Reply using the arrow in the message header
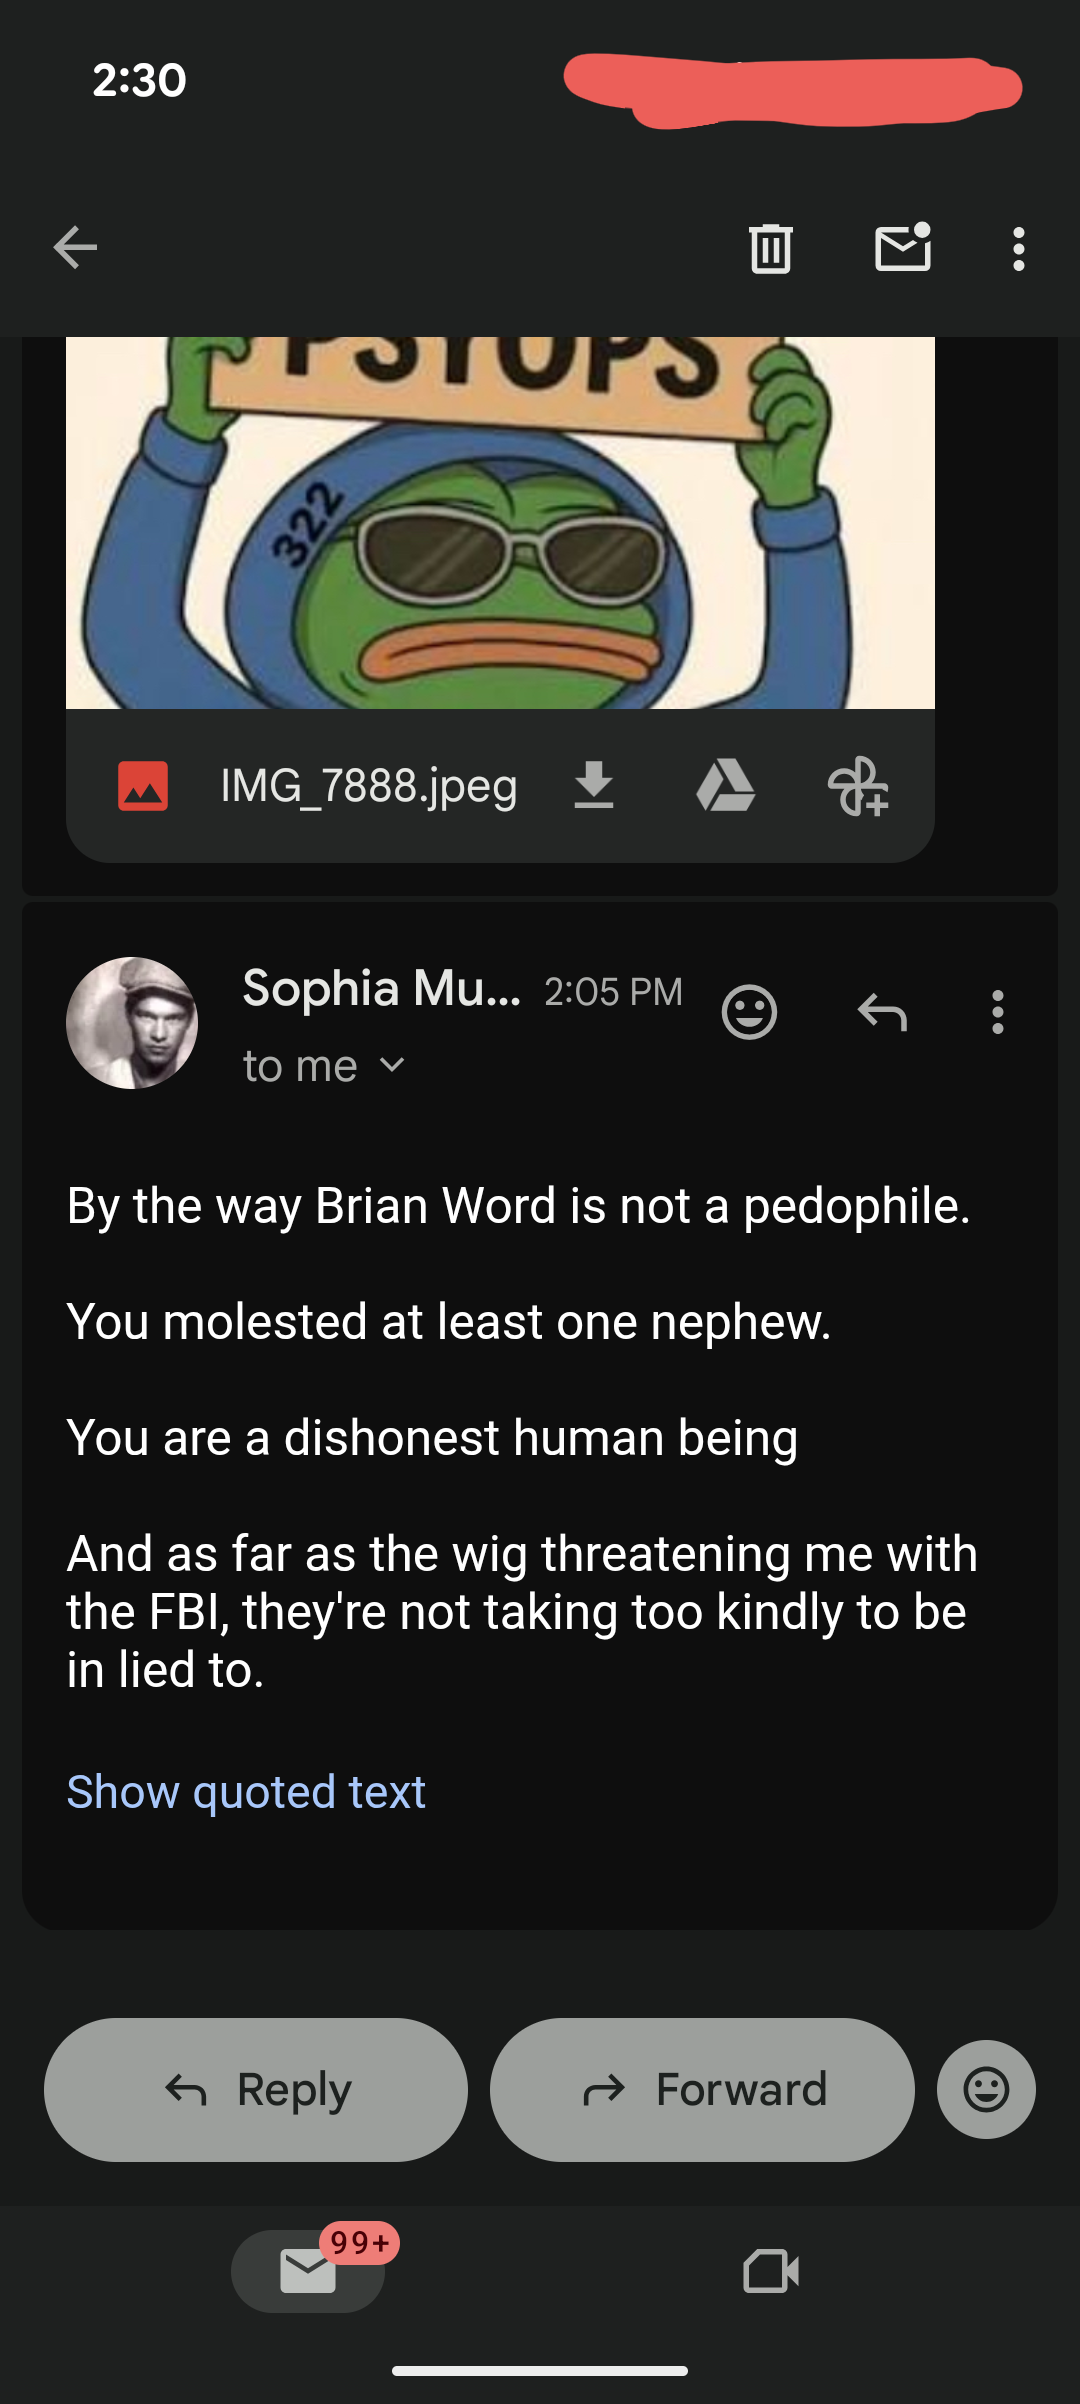 pyautogui.click(x=882, y=1012)
